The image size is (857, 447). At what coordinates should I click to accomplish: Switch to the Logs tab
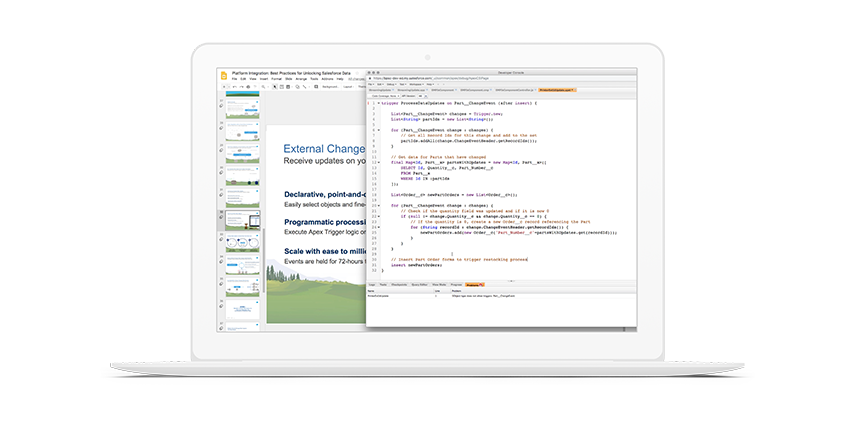pyautogui.click(x=372, y=285)
